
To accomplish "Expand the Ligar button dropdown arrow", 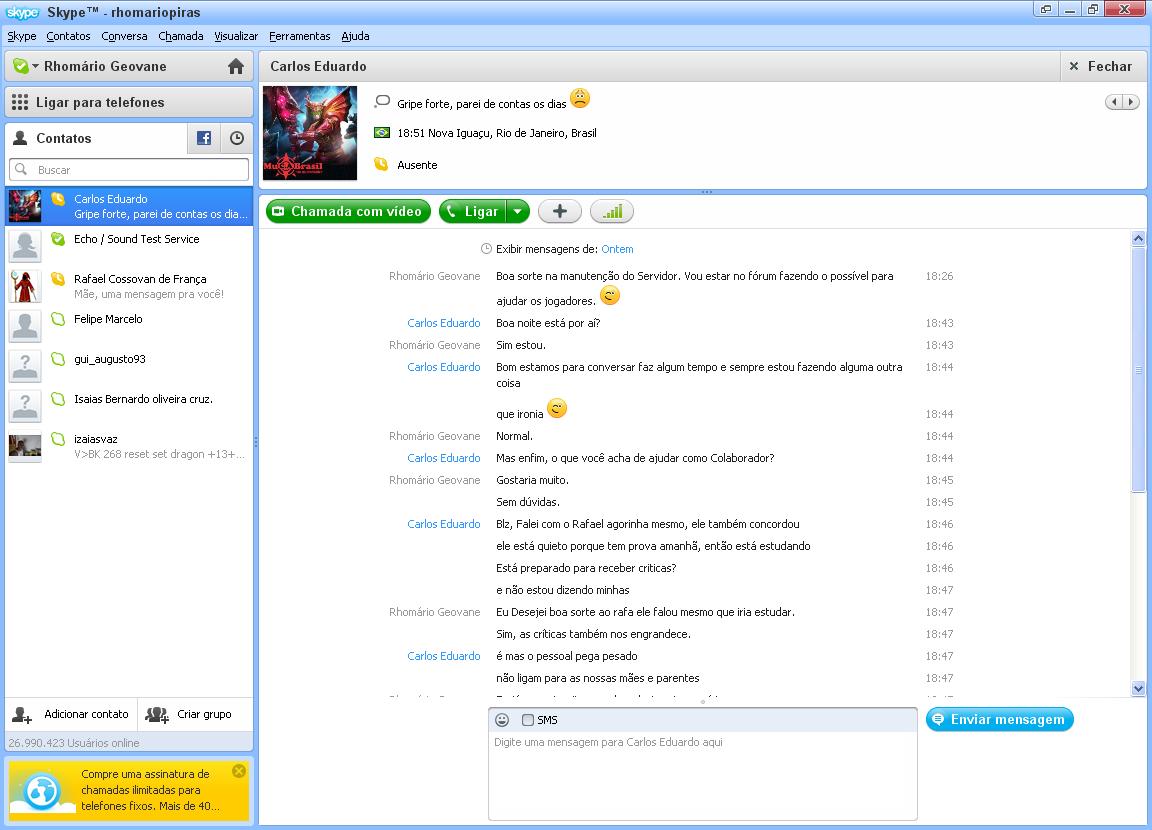I will coord(517,211).
